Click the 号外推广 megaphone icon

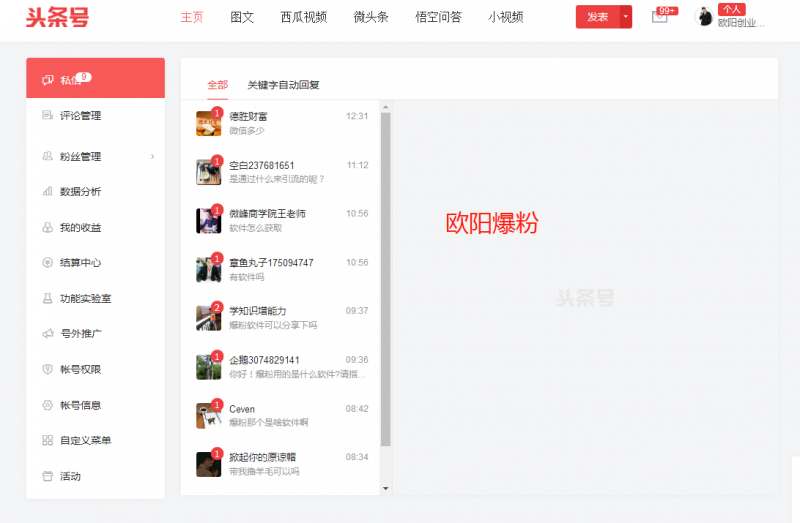click(x=47, y=334)
